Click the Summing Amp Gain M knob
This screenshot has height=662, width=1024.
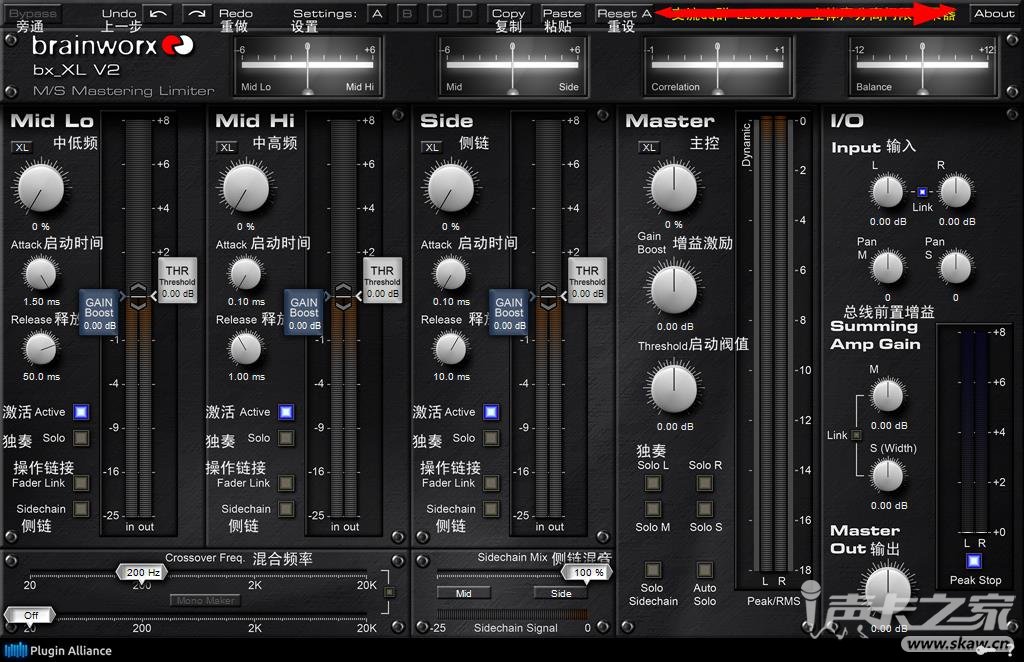point(888,396)
